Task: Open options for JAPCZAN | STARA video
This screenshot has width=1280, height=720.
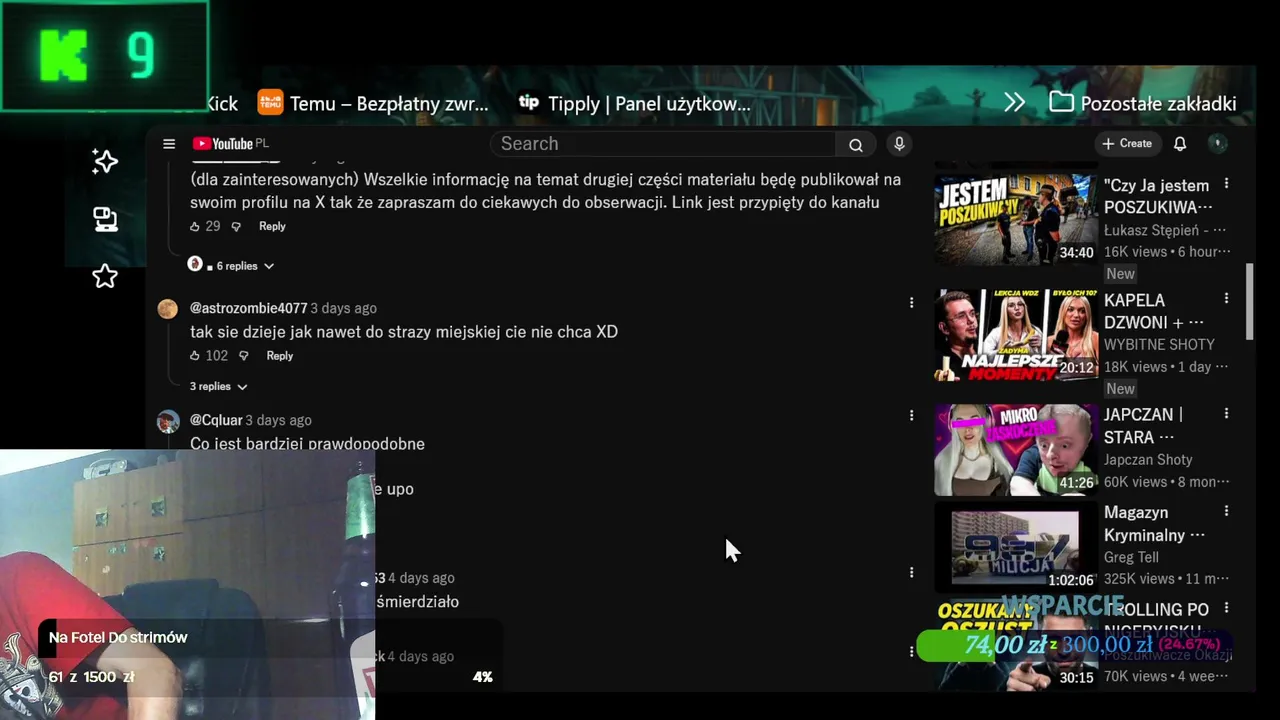Action: (x=1226, y=413)
